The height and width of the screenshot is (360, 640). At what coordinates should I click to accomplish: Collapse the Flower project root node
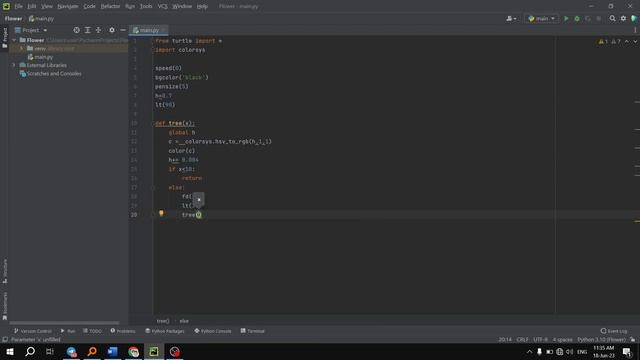click(x=14, y=40)
